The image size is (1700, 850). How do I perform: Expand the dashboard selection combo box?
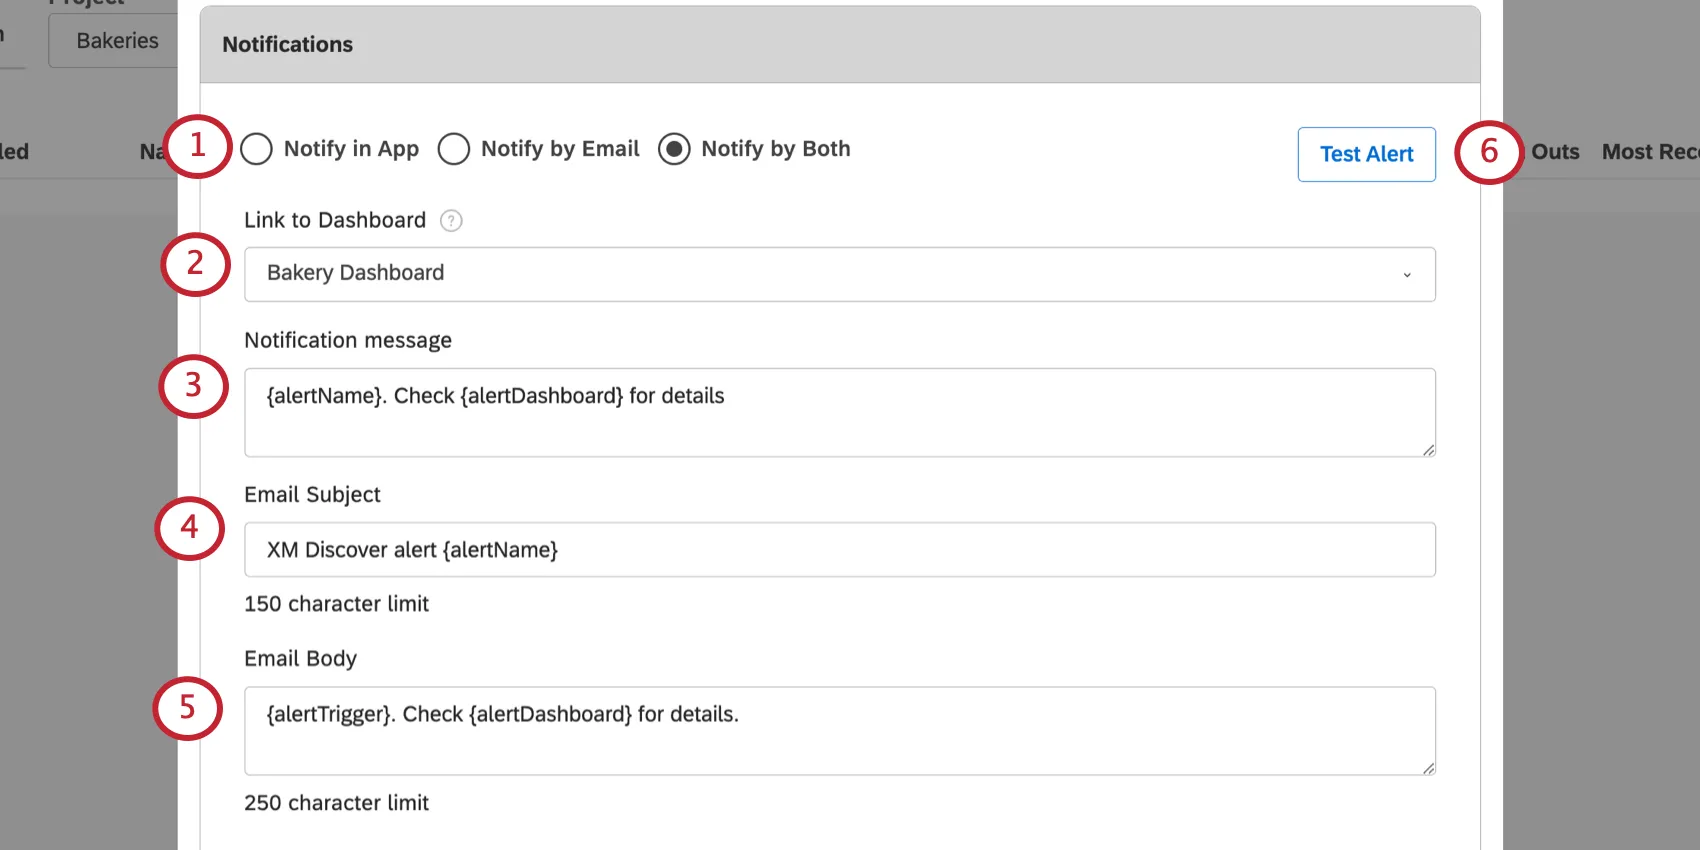tap(840, 274)
